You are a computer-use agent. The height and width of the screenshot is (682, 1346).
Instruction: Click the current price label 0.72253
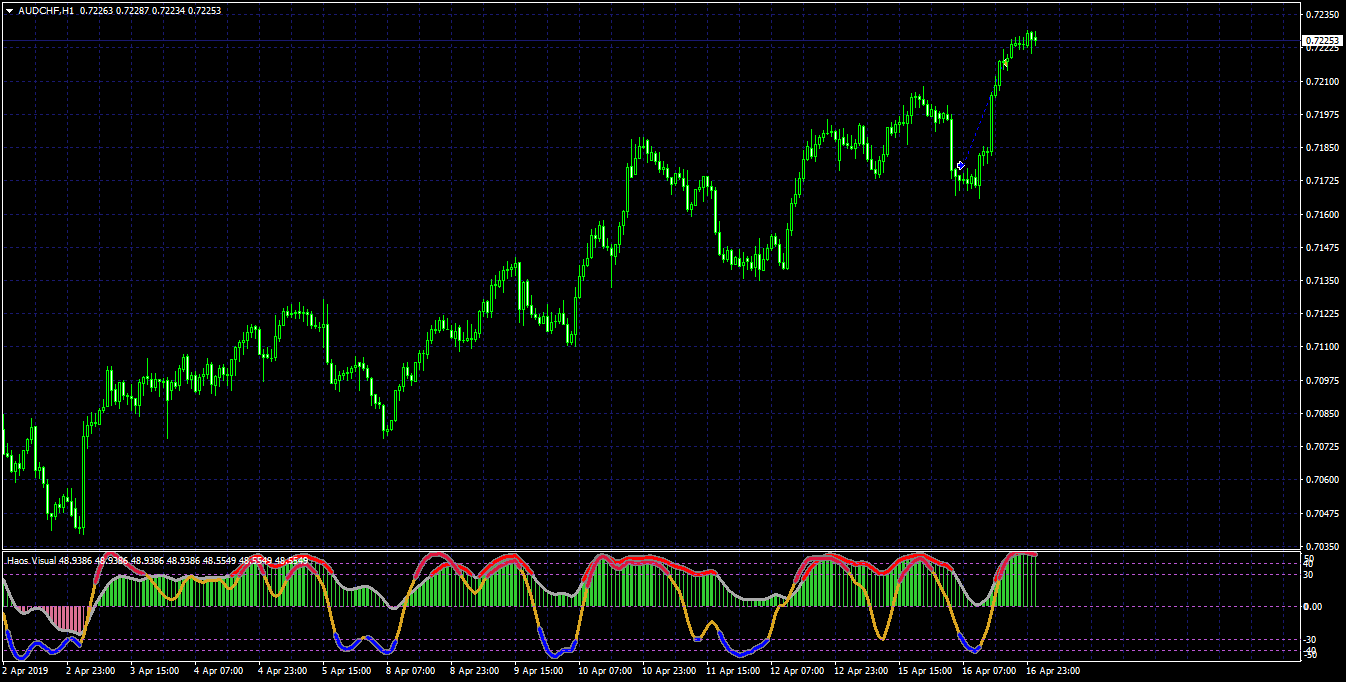[1322, 41]
